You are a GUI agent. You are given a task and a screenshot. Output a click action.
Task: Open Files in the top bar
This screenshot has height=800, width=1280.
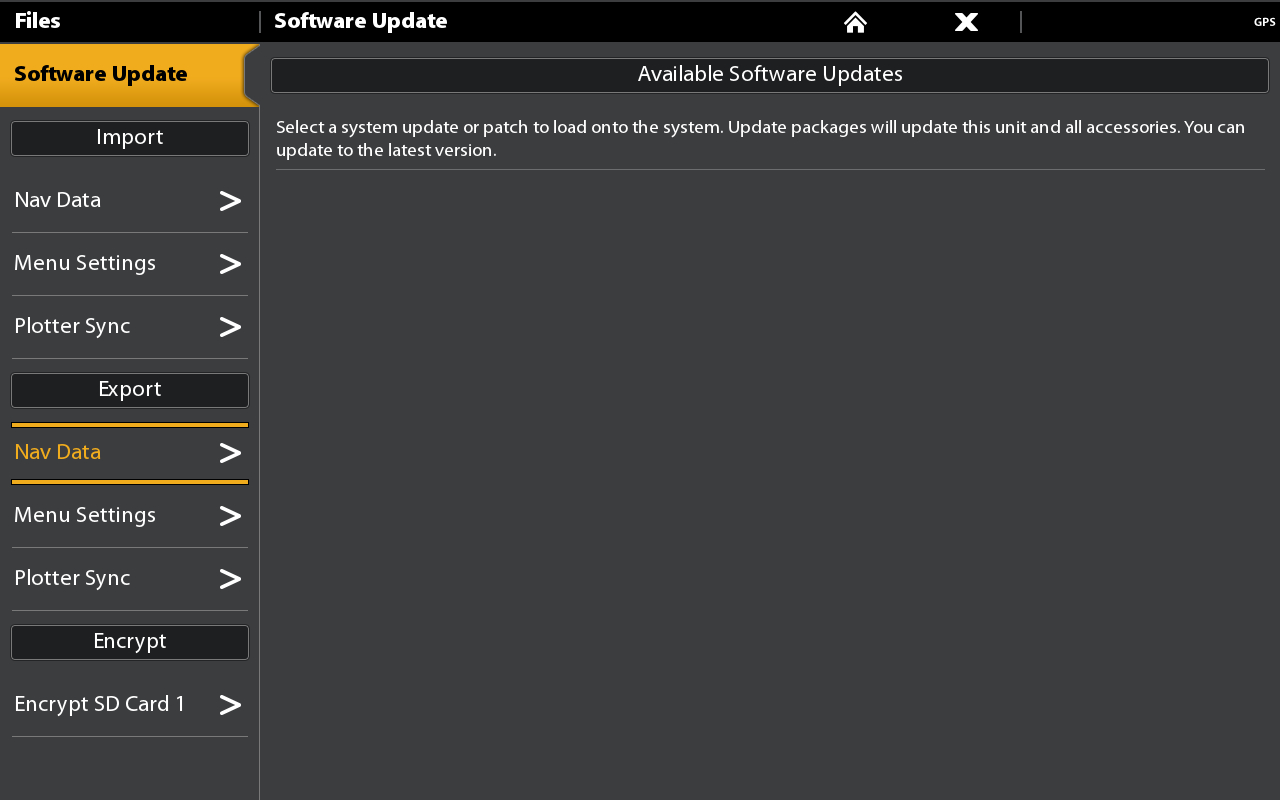pyautogui.click(x=37, y=21)
